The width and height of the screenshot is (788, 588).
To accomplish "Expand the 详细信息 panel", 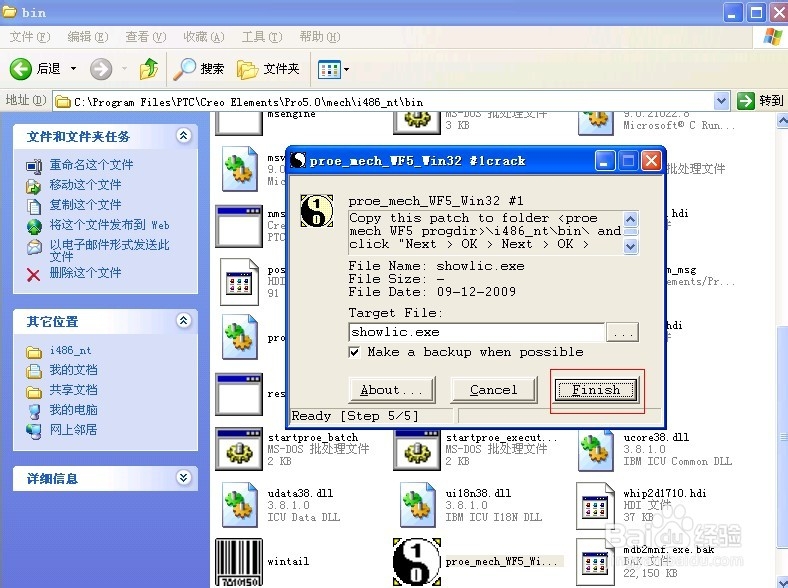I will click(x=183, y=477).
